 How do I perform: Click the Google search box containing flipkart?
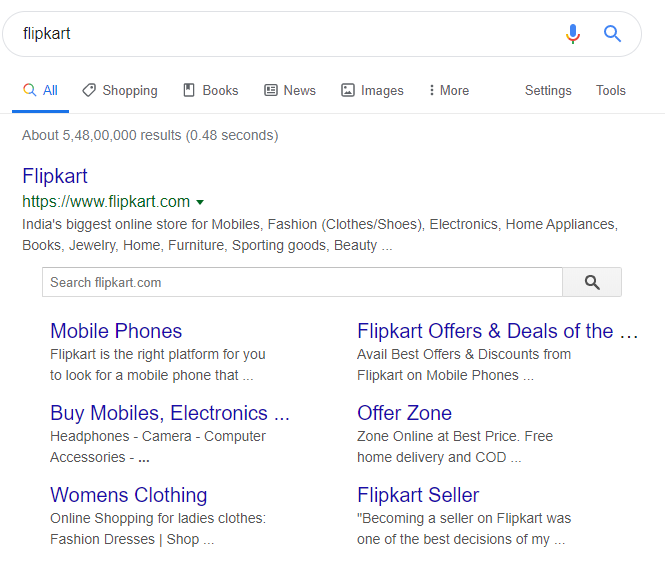(x=280, y=34)
